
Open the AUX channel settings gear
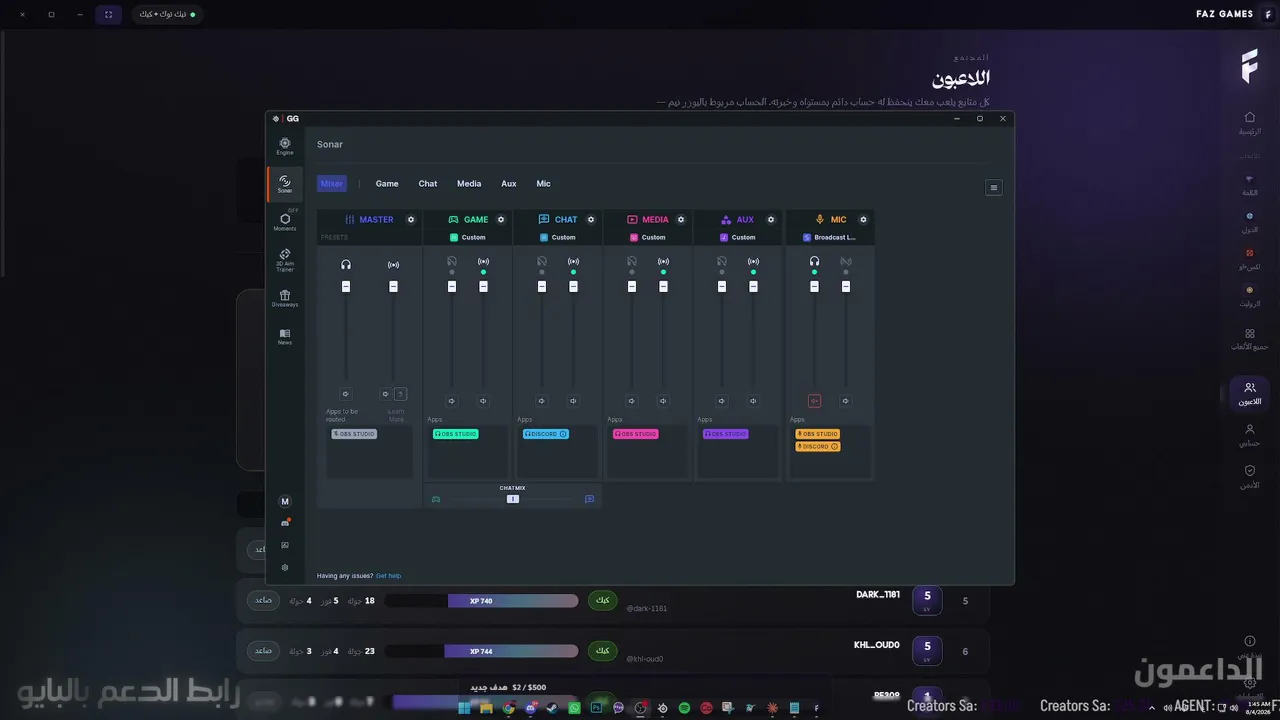[771, 220]
